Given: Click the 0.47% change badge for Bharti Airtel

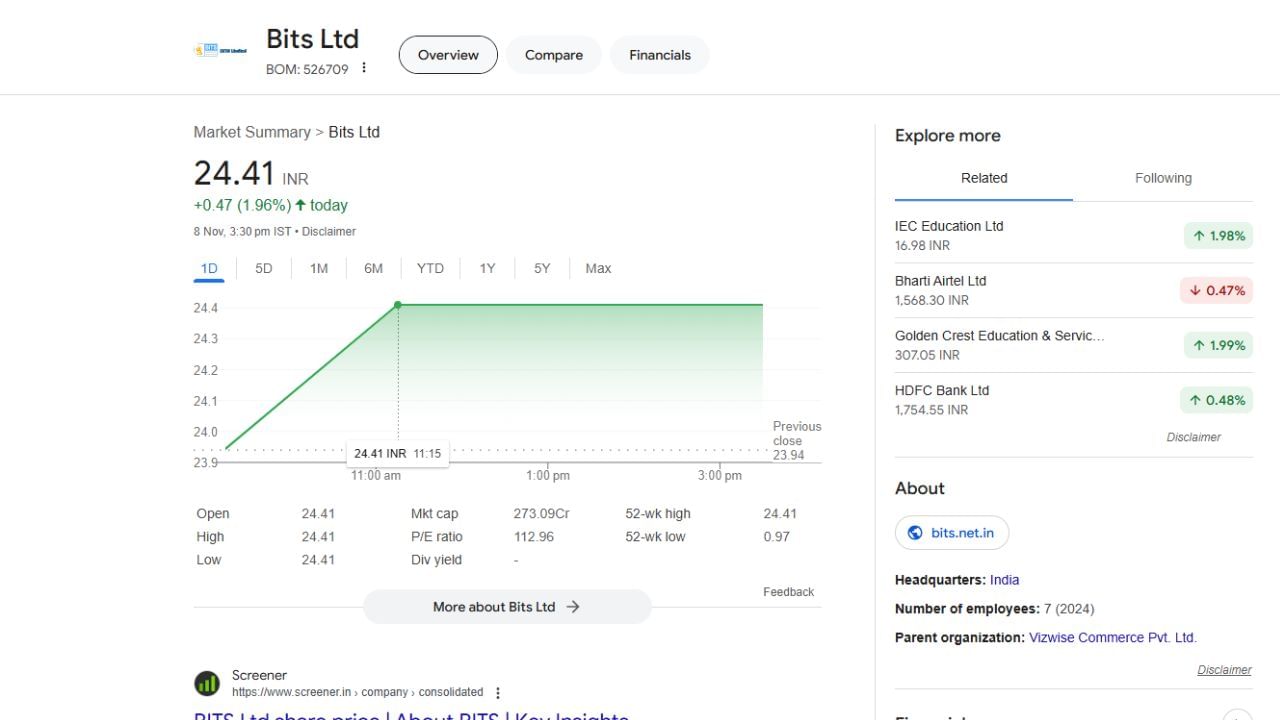Looking at the screenshot, I should tap(1217, 291).
